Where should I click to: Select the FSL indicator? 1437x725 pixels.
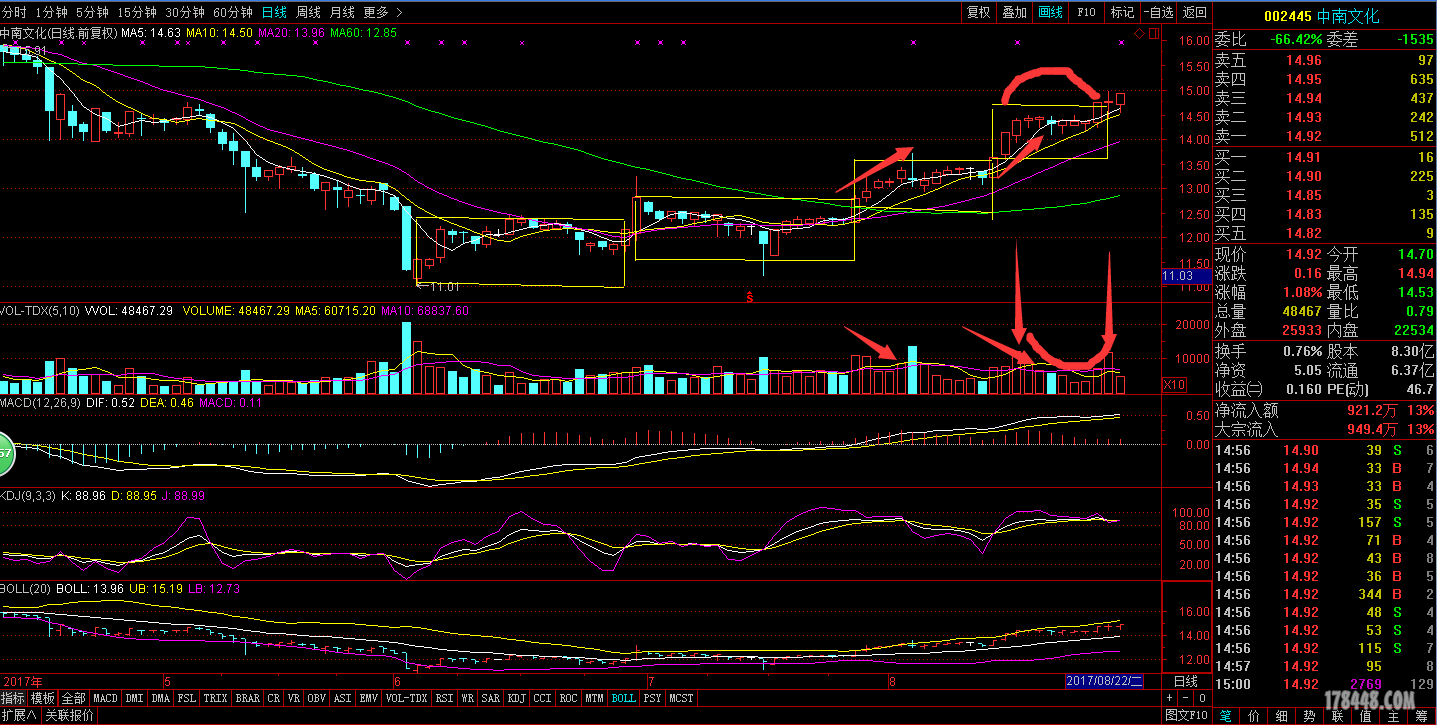[186, 698]
